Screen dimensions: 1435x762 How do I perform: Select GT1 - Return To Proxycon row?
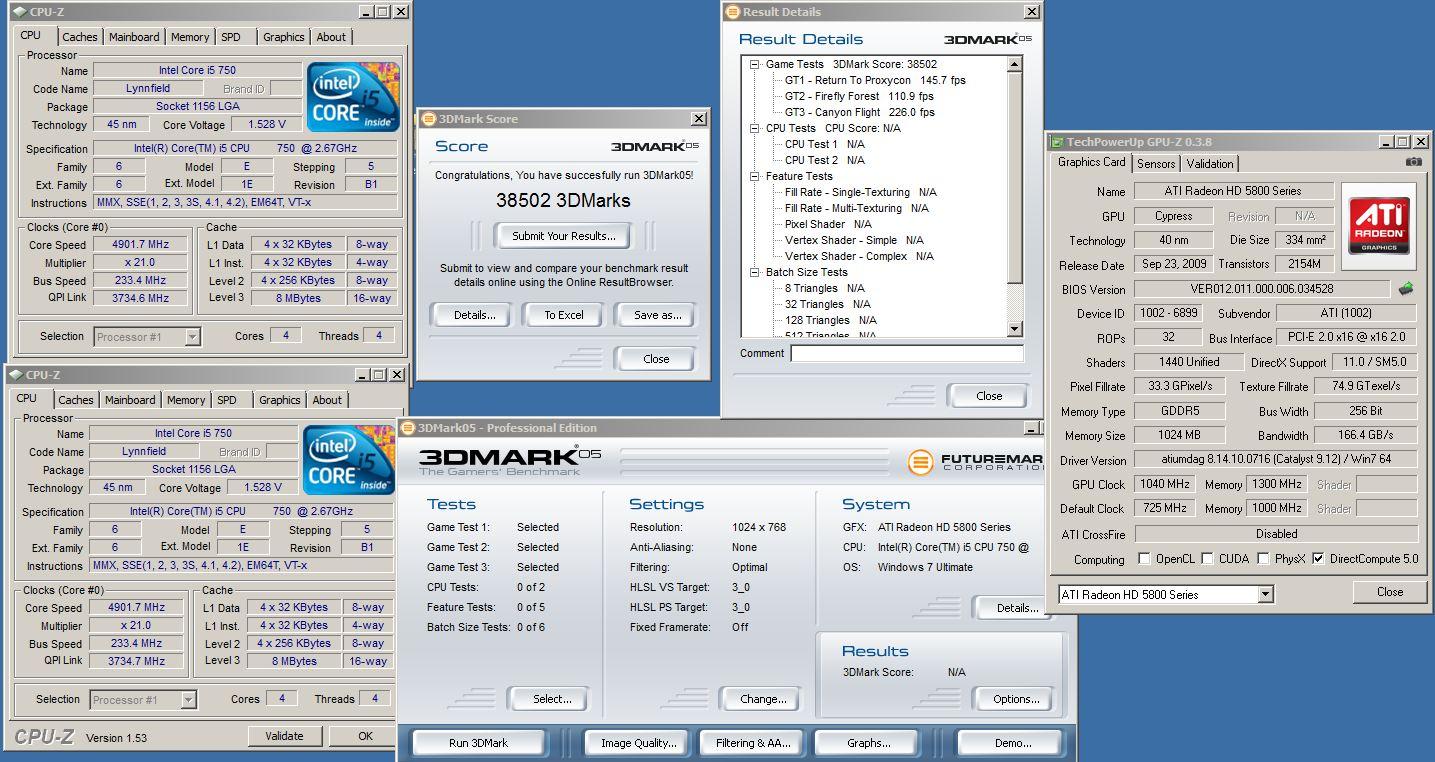[875, 80]
